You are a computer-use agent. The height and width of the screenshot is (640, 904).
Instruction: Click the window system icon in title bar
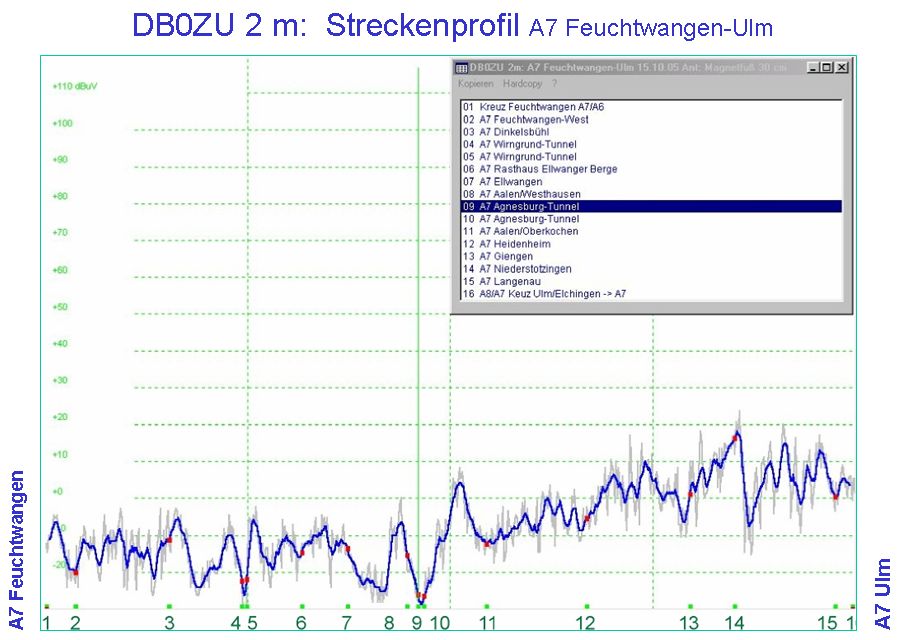point(461,68)
